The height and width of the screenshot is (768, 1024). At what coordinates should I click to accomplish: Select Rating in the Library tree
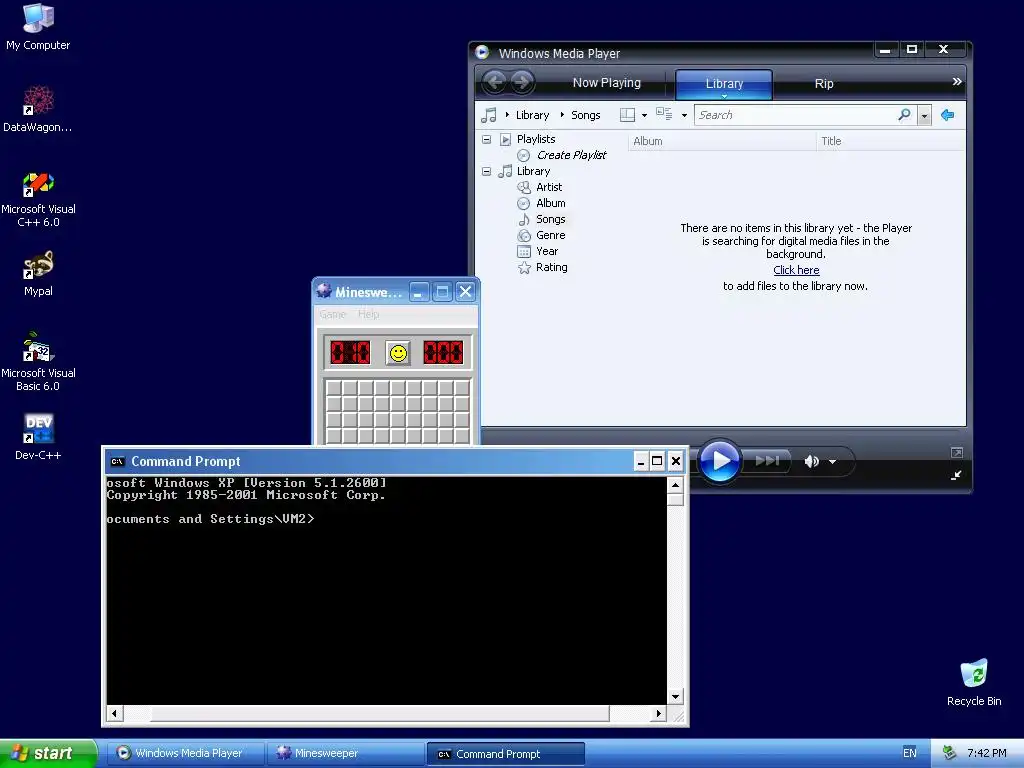point(551,267)
